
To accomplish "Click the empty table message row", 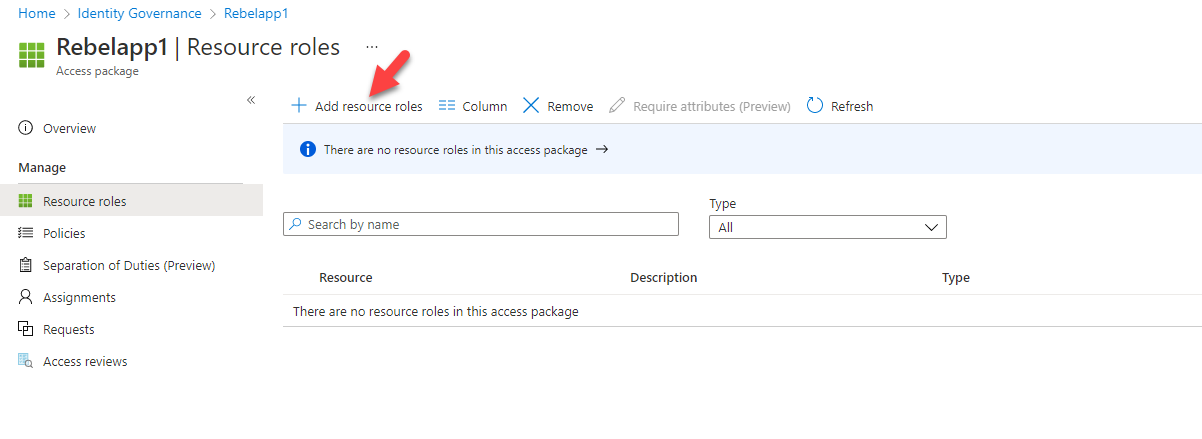I will pyautogui.click(x=742, y=311).
